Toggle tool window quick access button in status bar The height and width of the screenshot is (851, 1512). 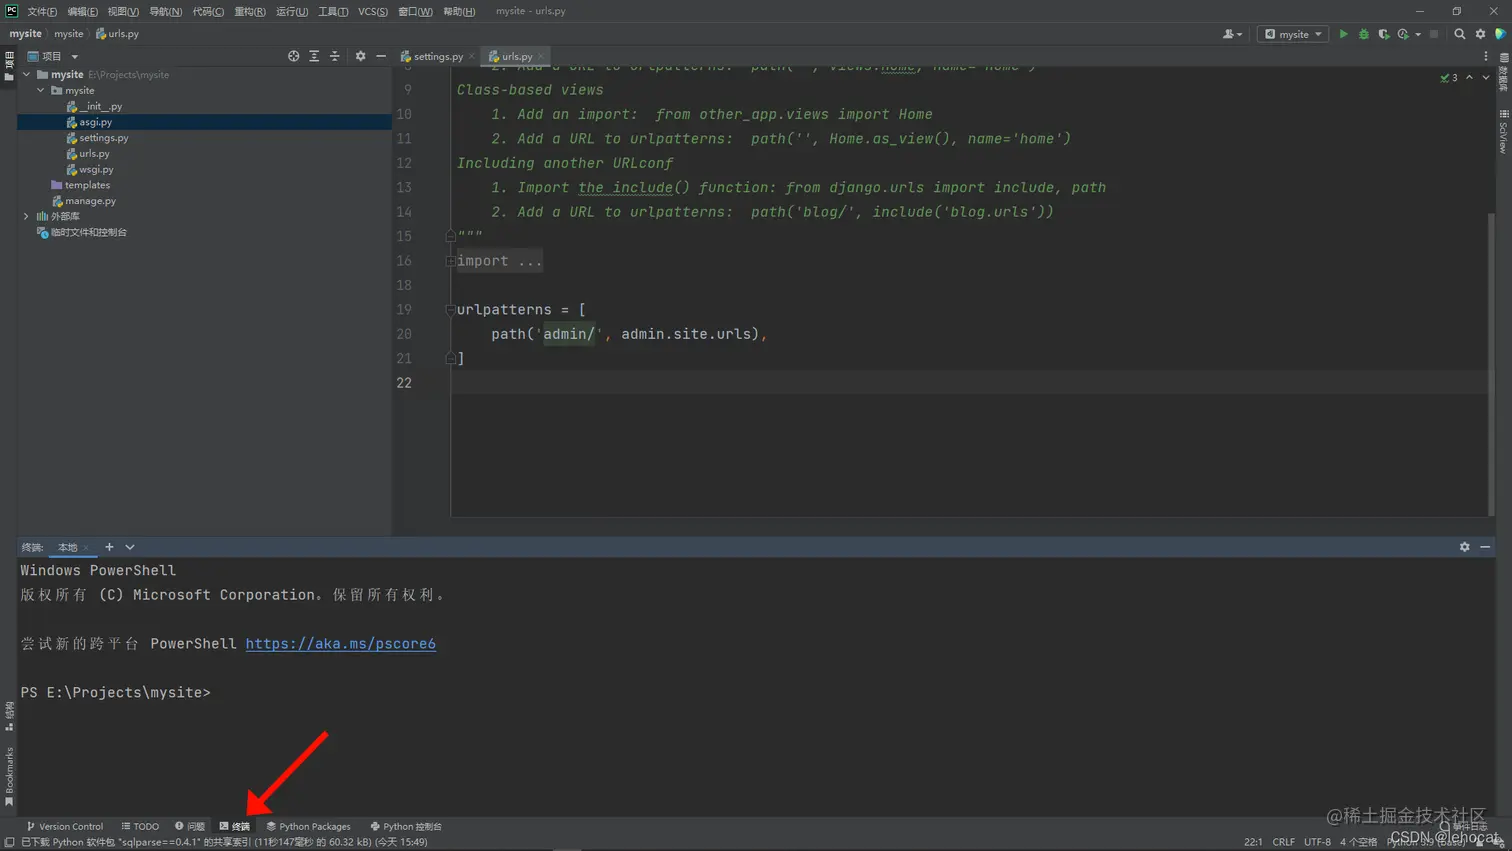pos(9,842)
